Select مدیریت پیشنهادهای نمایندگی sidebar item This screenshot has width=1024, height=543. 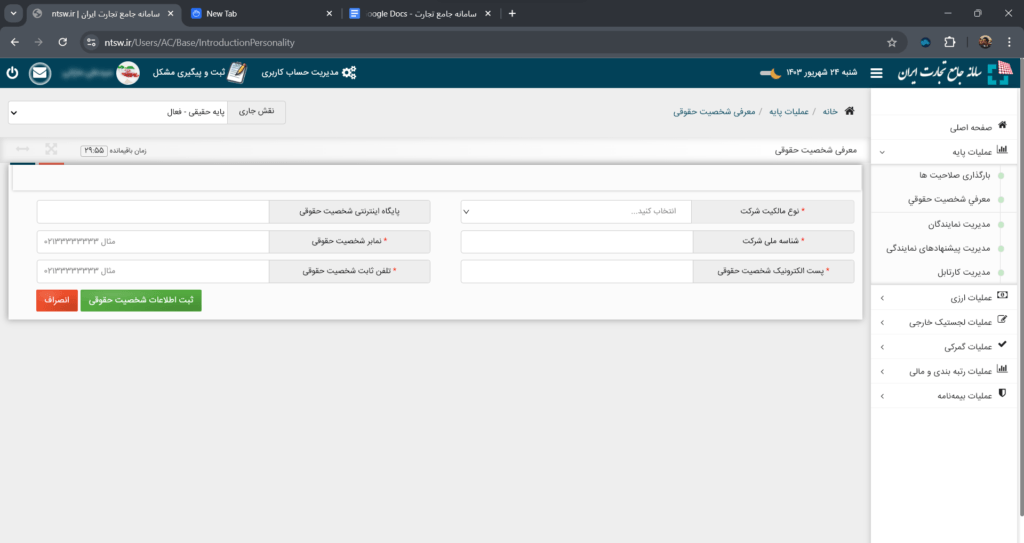tap(938, 248)
